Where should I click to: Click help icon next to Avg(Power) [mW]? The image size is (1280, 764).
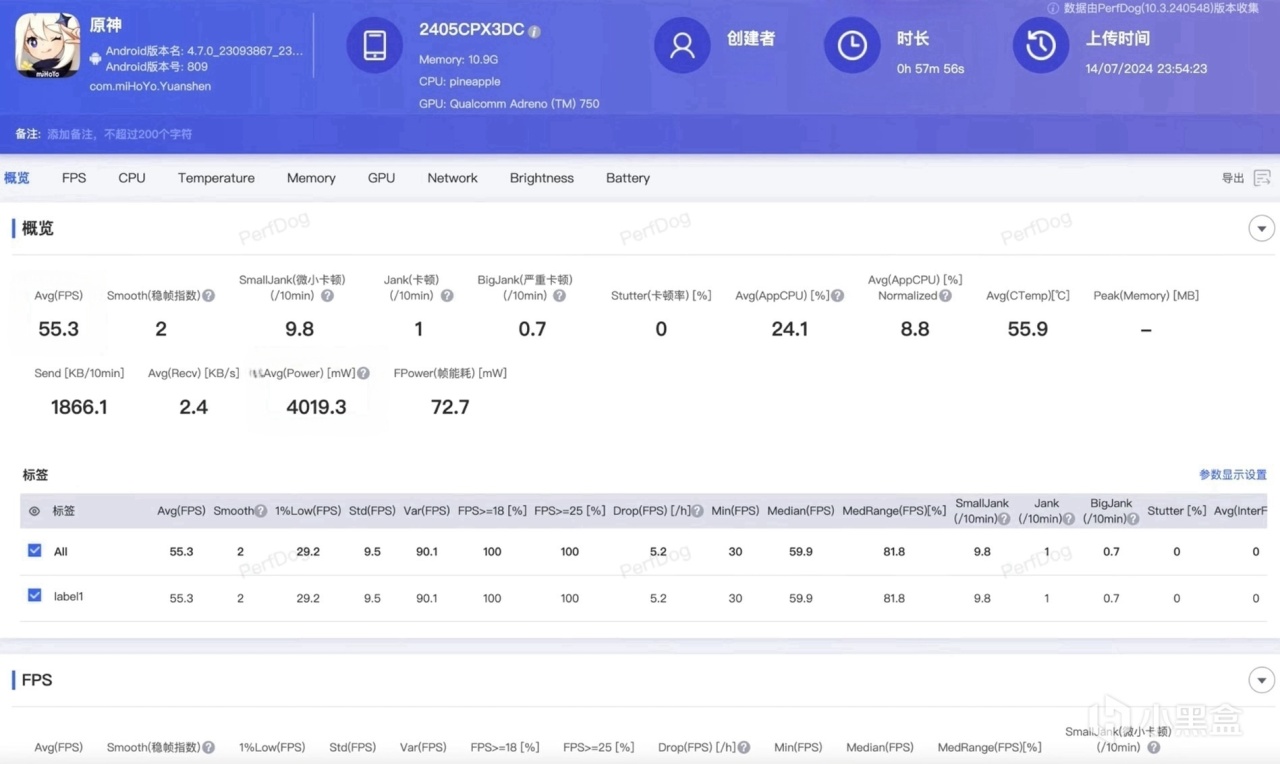[x=364, y=374]
